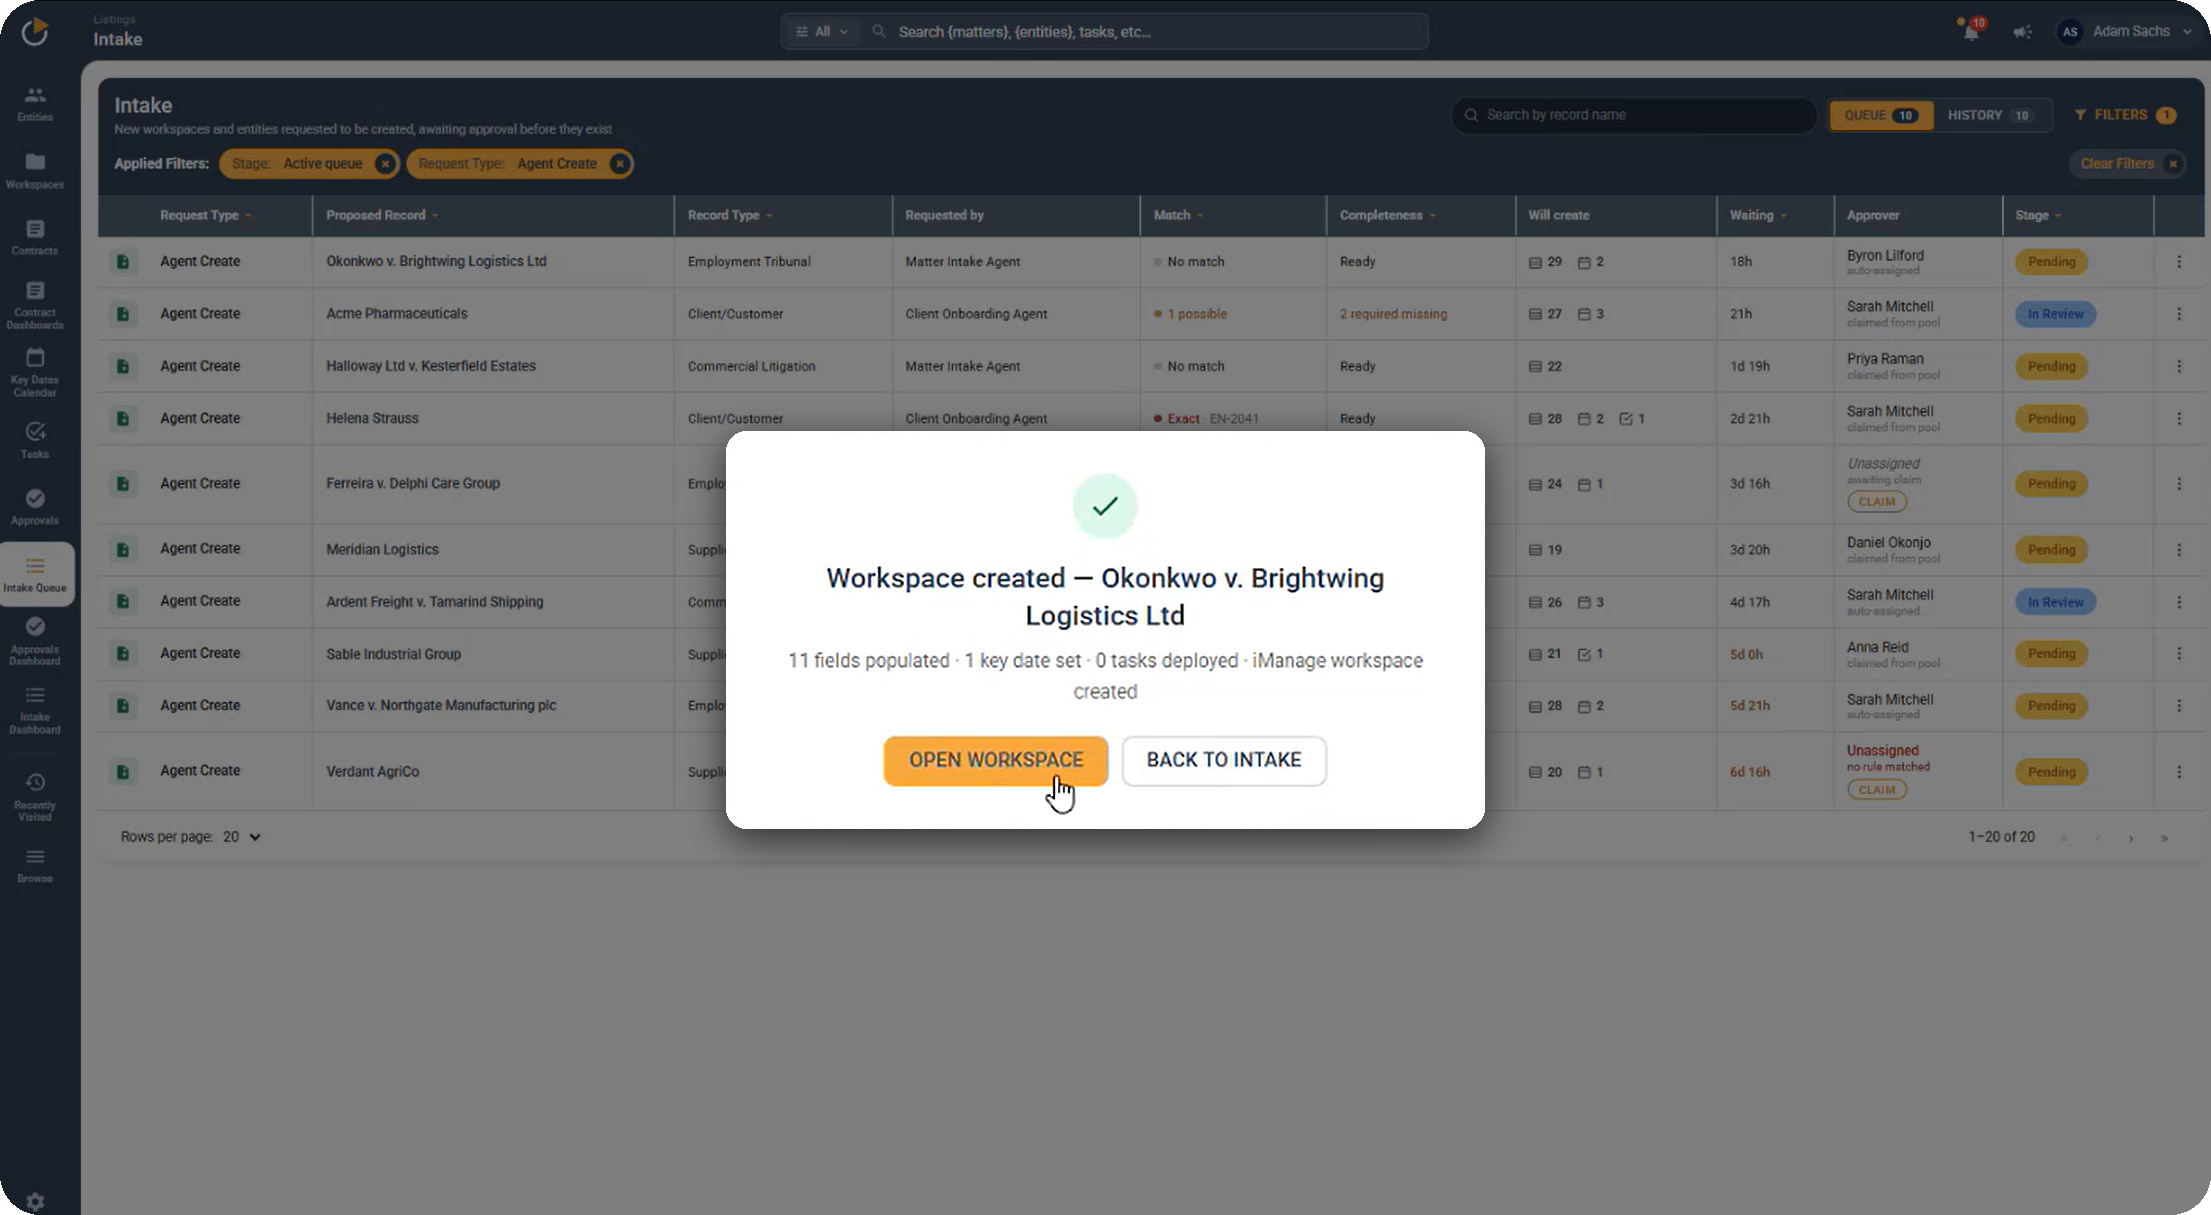Open settings gear in sidebar
The image size is (2211, 1215).
pyautogui.click(x=35, y=1201)
